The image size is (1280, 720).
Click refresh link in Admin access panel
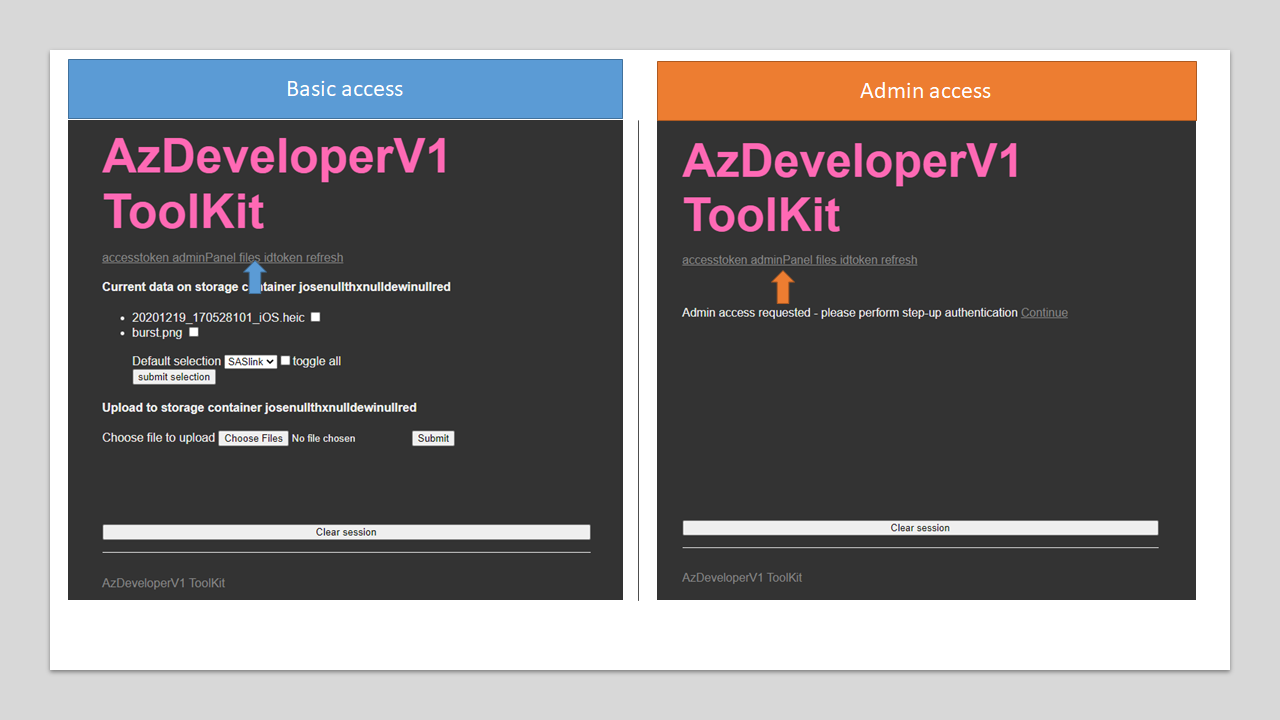pyautogui.click(x=899, y=260)
